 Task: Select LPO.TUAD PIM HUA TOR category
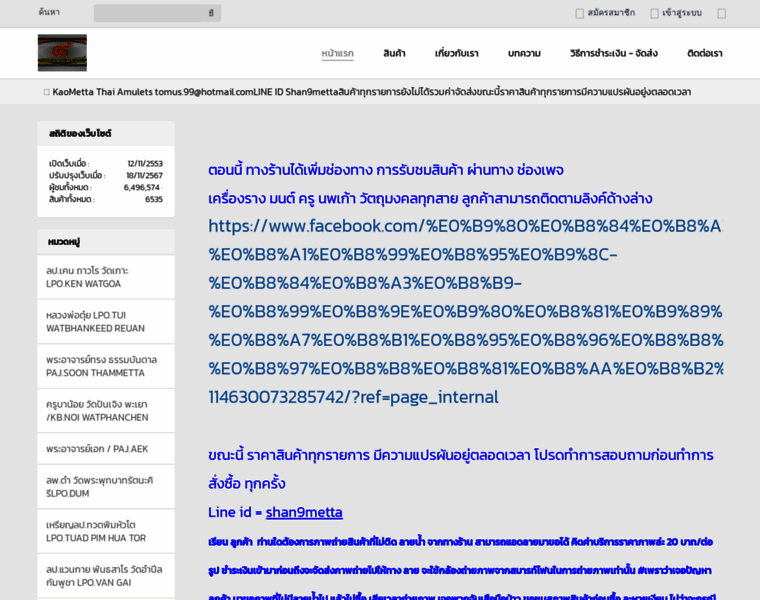(90, 530)
